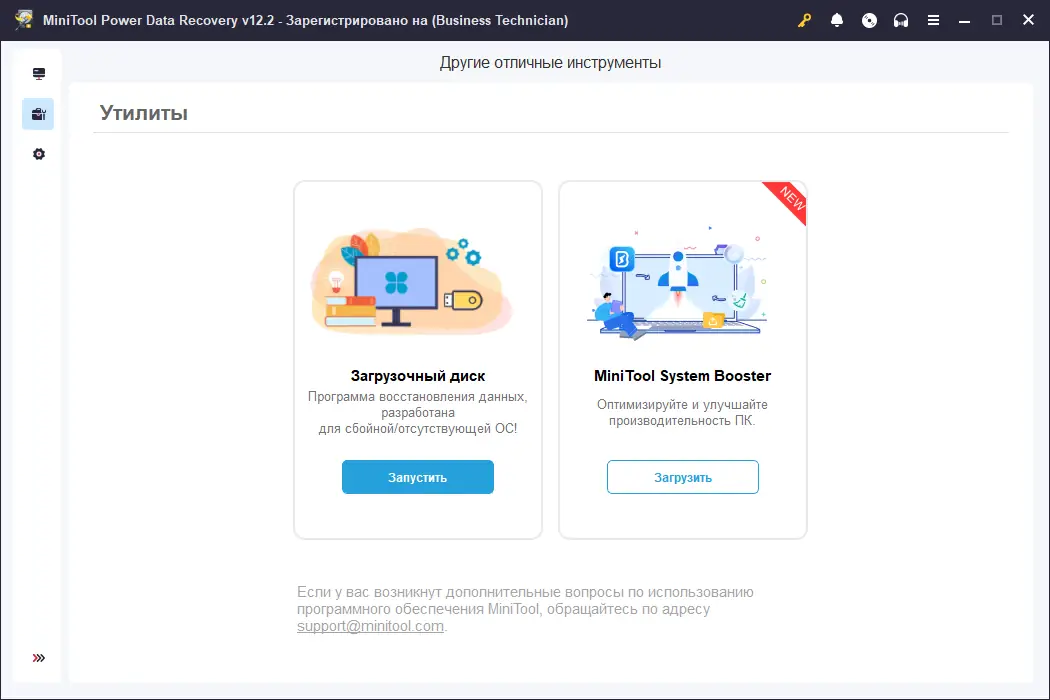Click the MiniTool app logo icon

(24, 19)
